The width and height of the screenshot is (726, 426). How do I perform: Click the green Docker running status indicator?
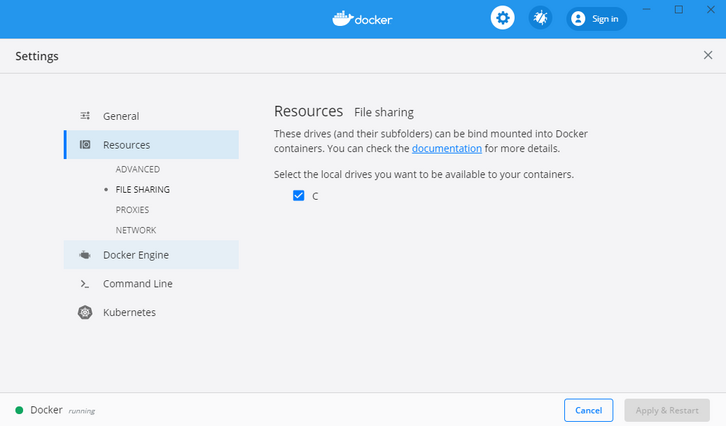(x=19, y=410)
